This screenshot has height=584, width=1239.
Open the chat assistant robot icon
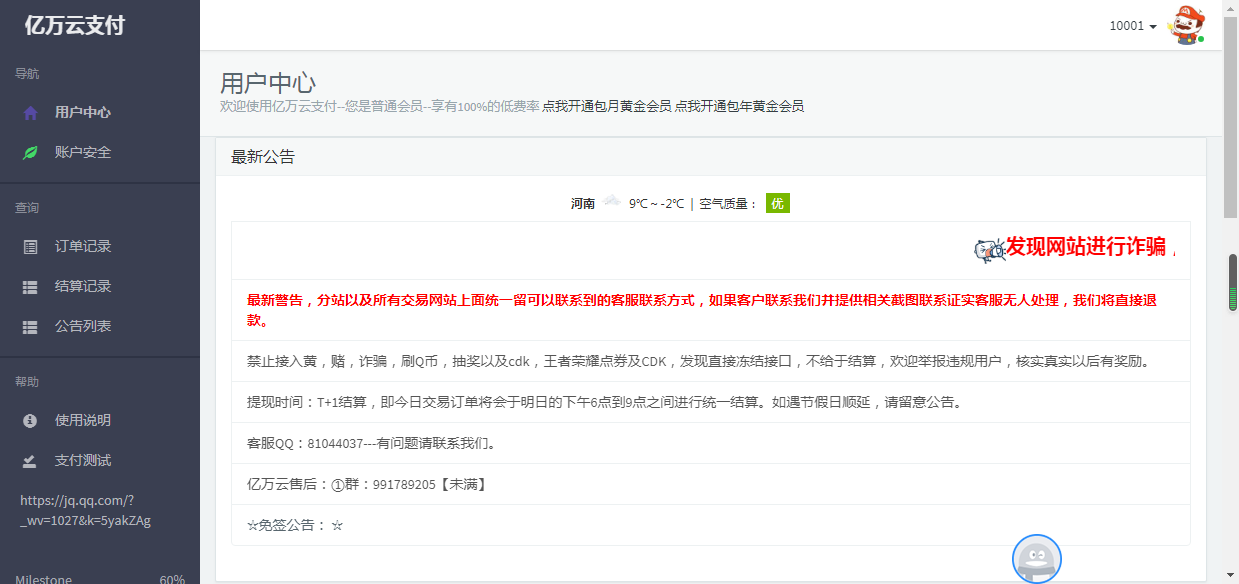1037,559
